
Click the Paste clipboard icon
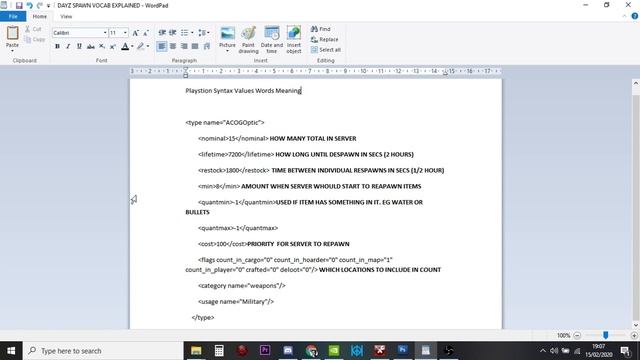pos(12,32)
